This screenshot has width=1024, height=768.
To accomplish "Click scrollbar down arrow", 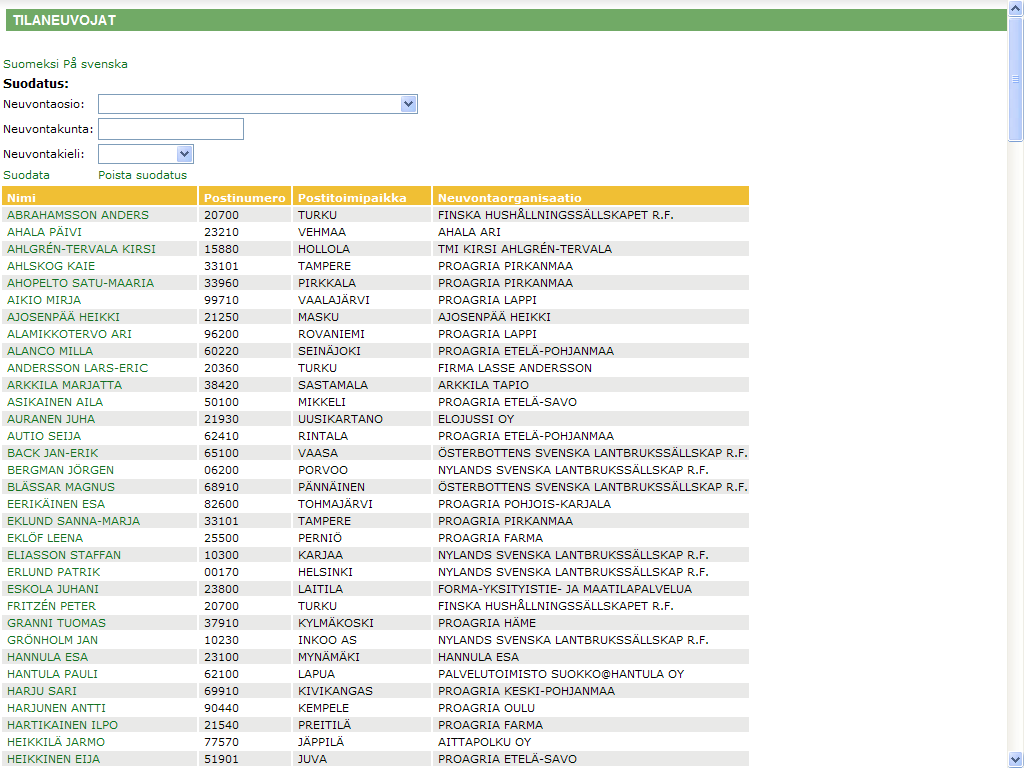I will (1015, 759).
